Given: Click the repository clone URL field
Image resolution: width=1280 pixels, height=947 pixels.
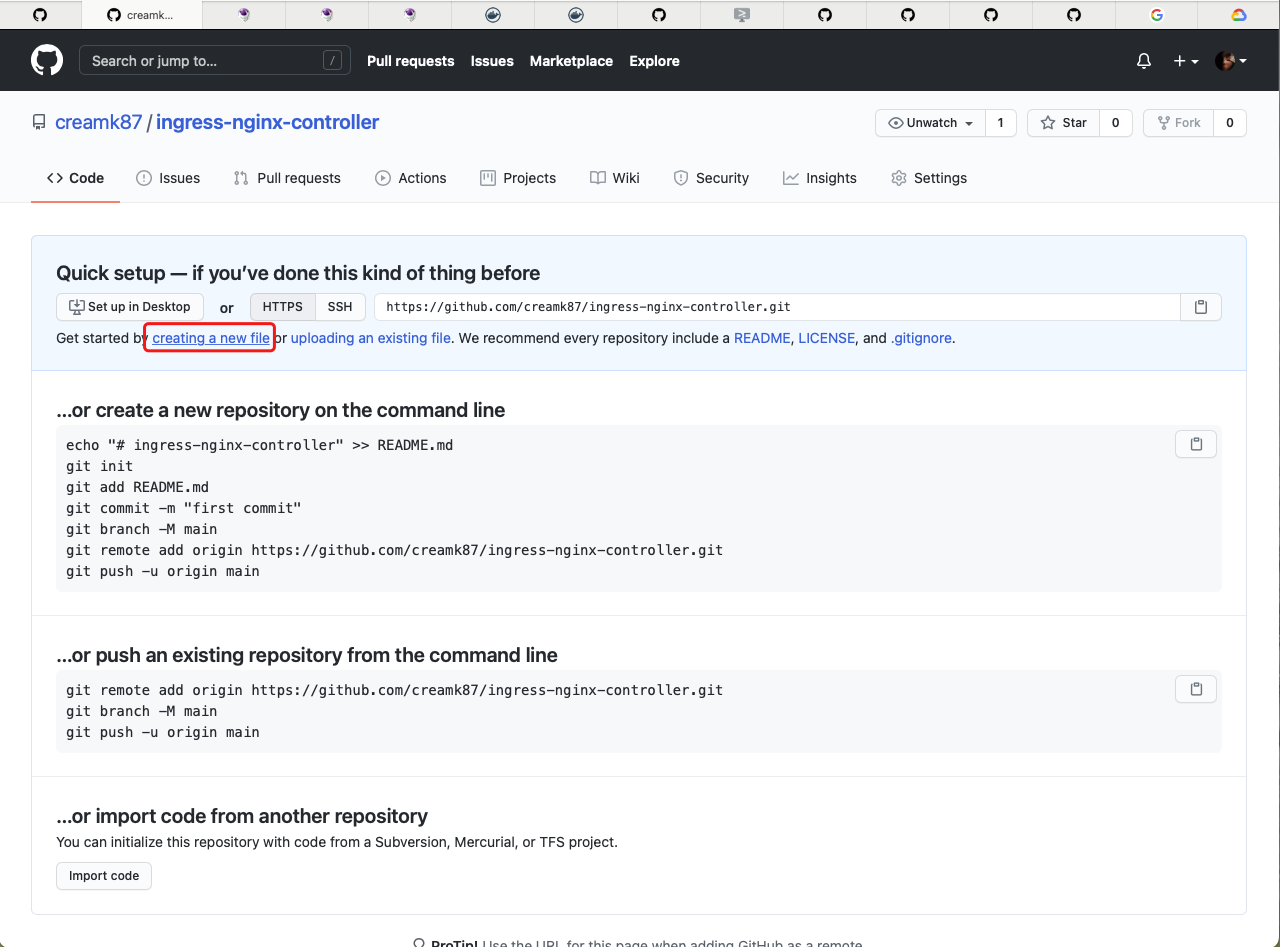Looking at the screenshot, I should click(777, 307).
